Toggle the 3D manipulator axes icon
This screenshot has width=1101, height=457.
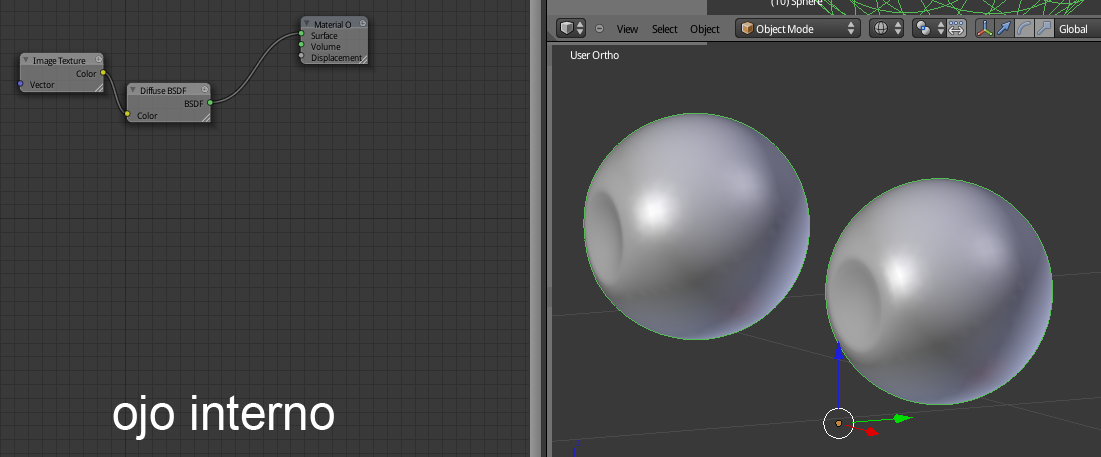[x=984, y=29]
